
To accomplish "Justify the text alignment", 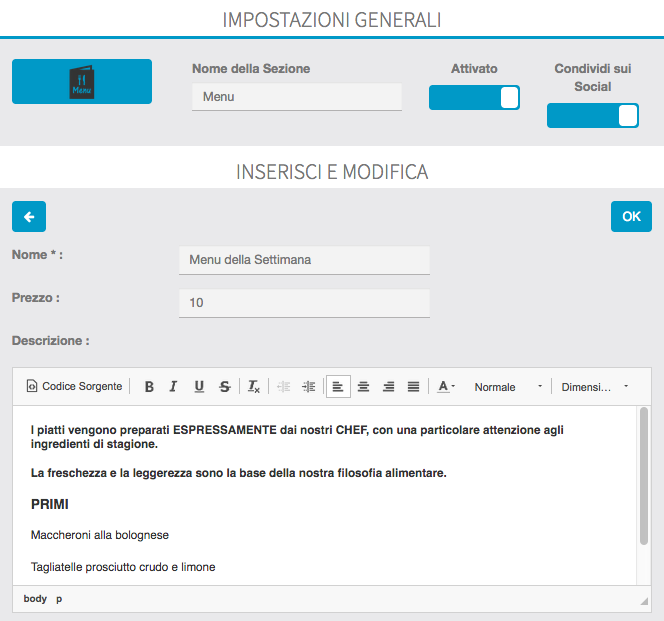I will coord(413,386).
